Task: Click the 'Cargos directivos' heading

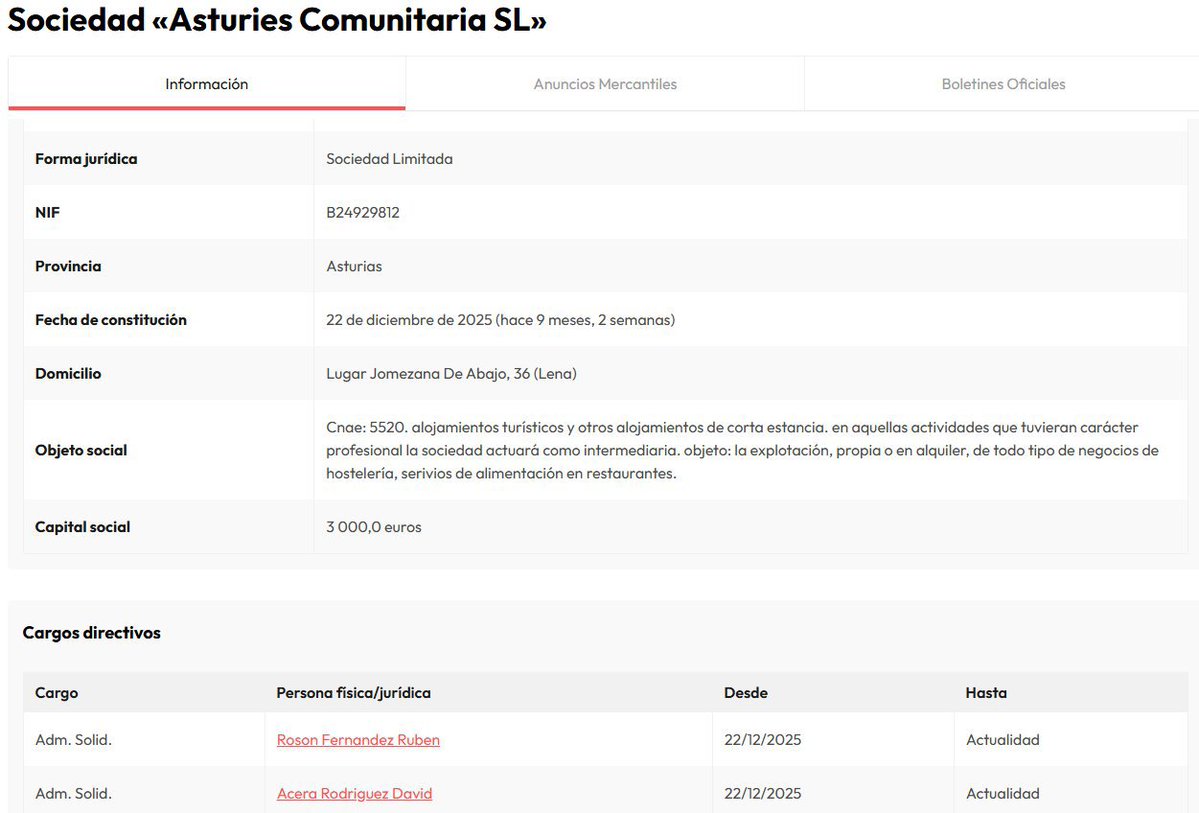Action: click(92, 633)
